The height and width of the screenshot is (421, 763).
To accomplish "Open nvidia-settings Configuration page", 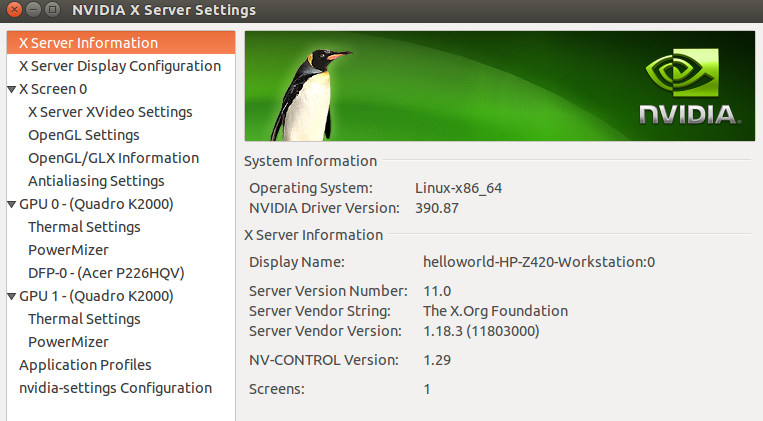I will 115,388.
